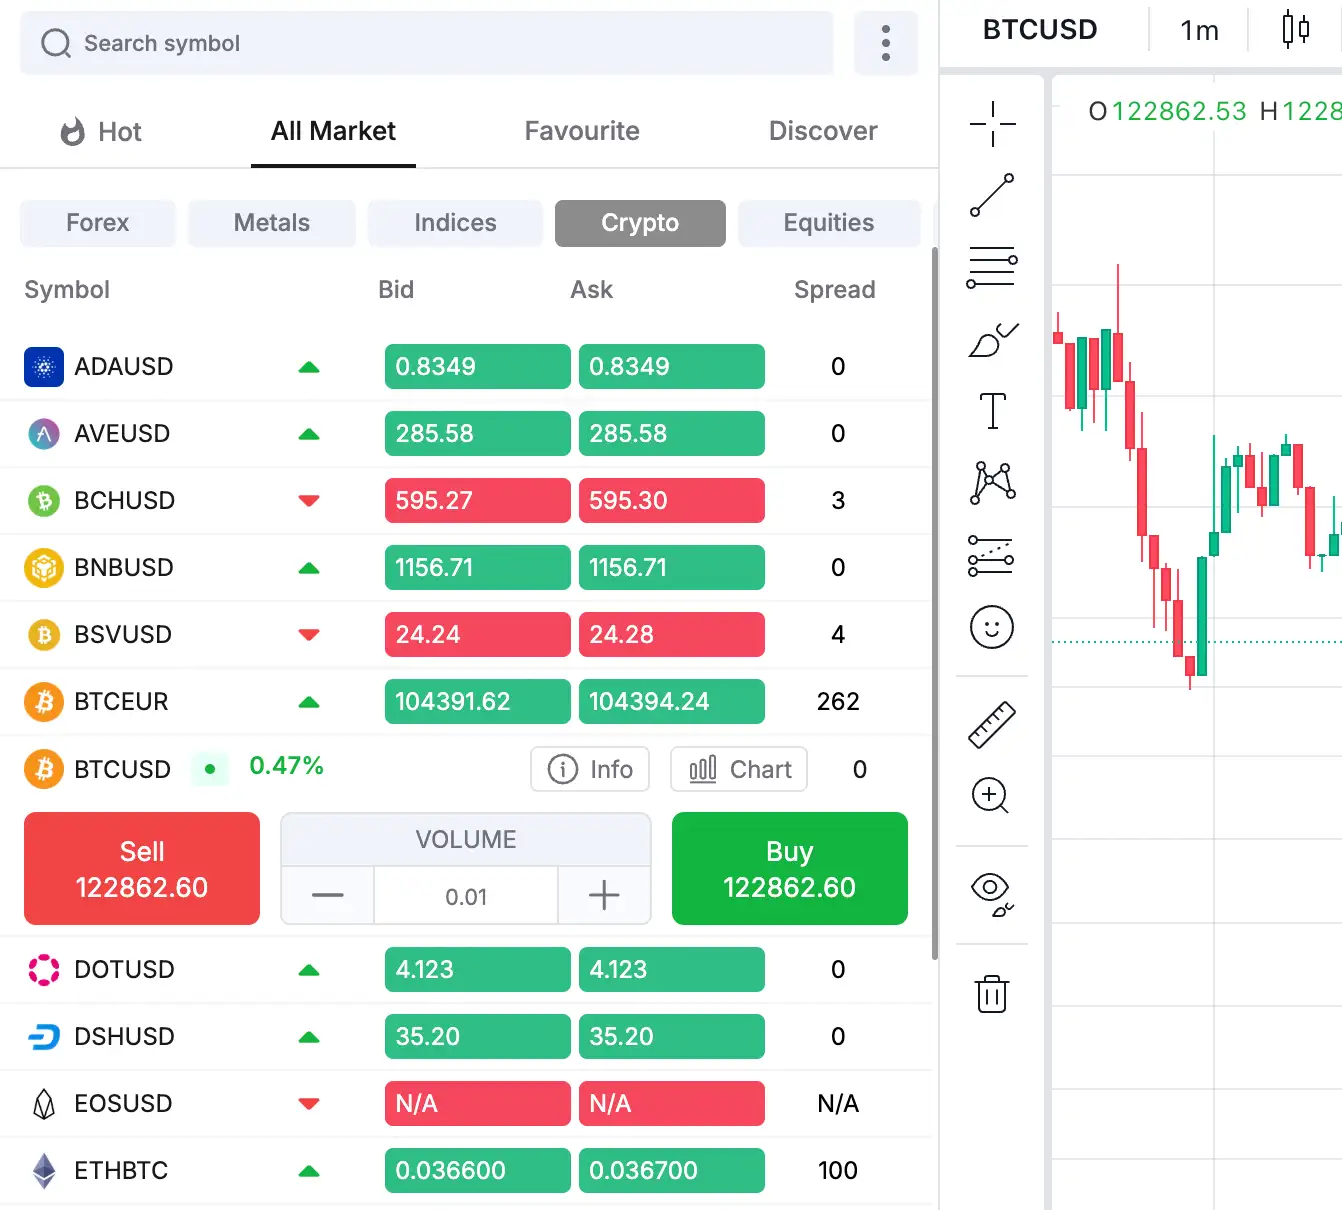Image resolution: width=1342 pixels, height=1210 pixels.
Task: Click the trash remove drawings icon
Action: point(992,994)
